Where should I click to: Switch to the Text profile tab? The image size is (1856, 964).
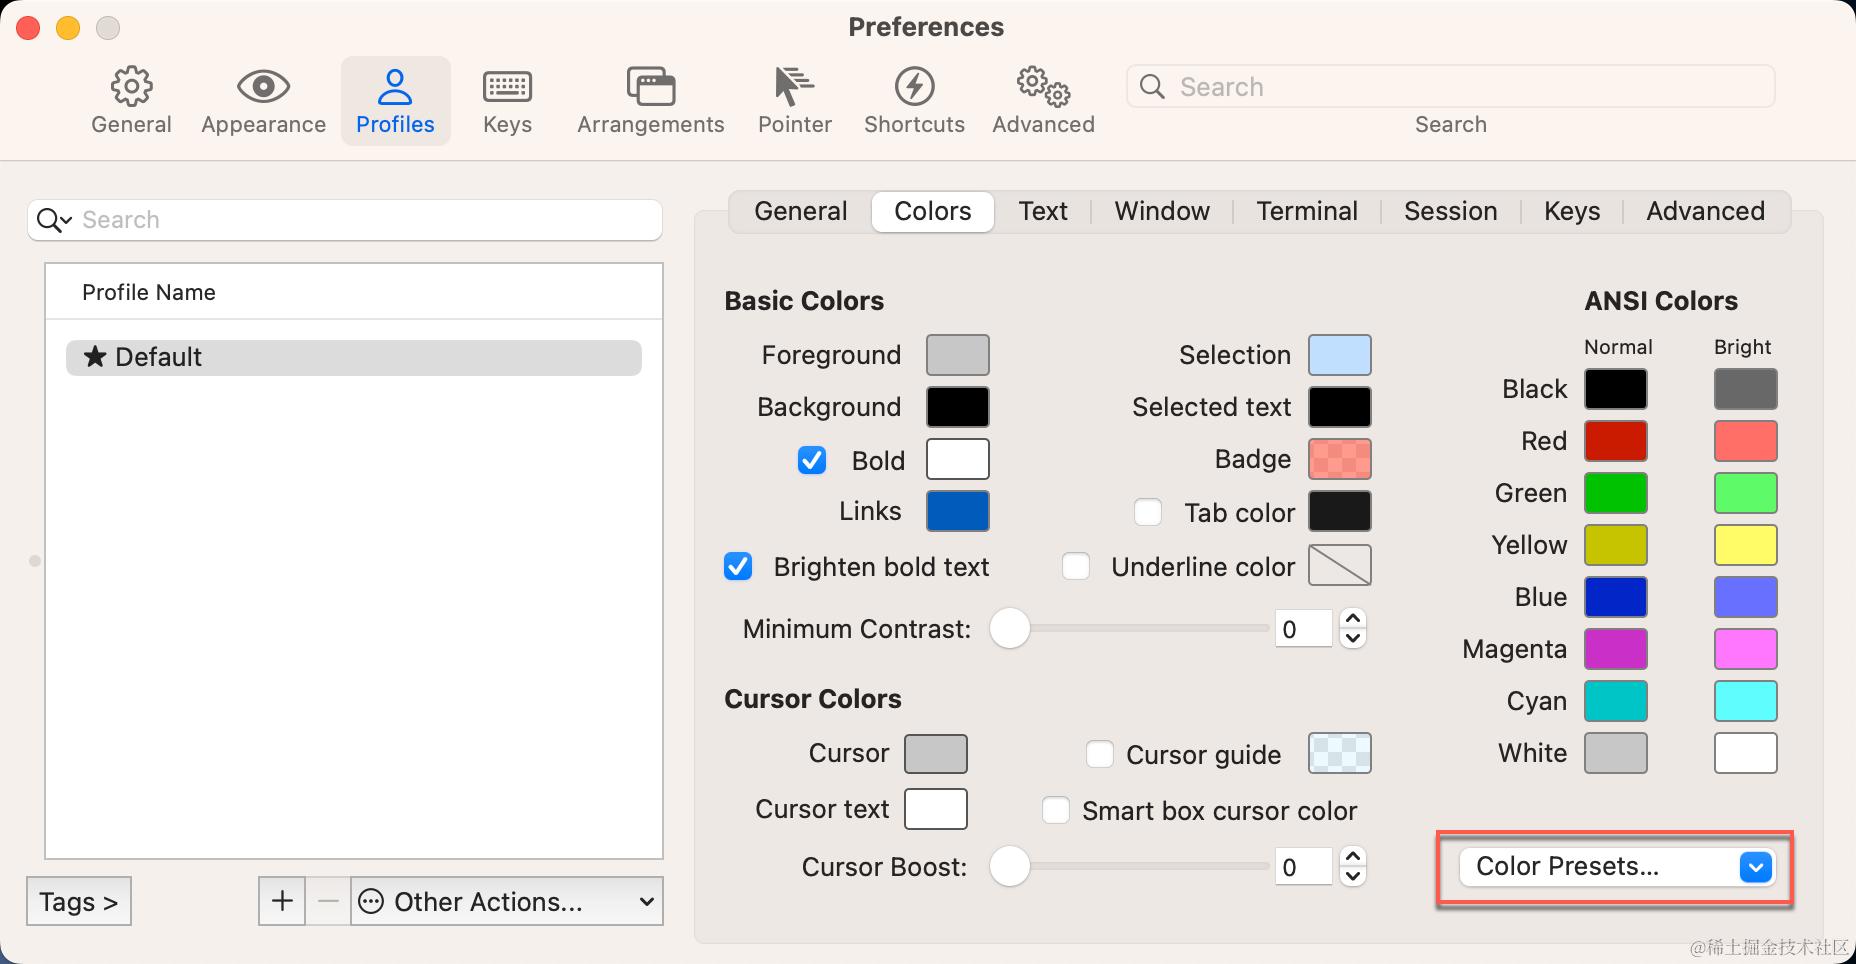(x=1043, y=211)
